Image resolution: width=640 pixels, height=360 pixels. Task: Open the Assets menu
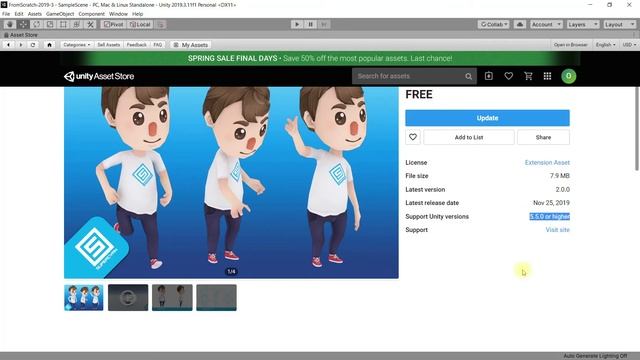pos(35,14)
